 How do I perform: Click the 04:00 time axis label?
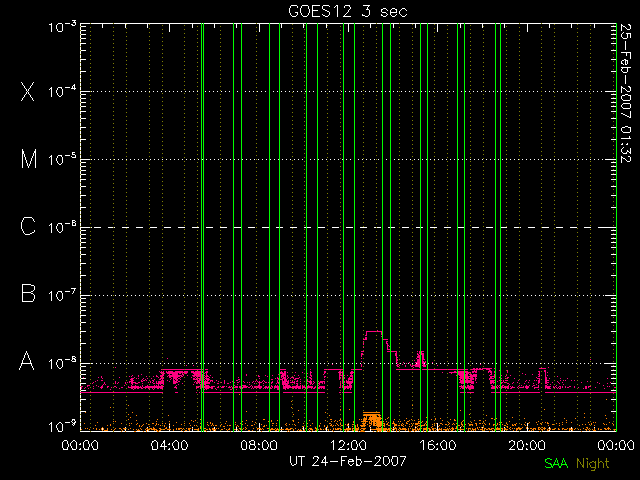point(170,444)
